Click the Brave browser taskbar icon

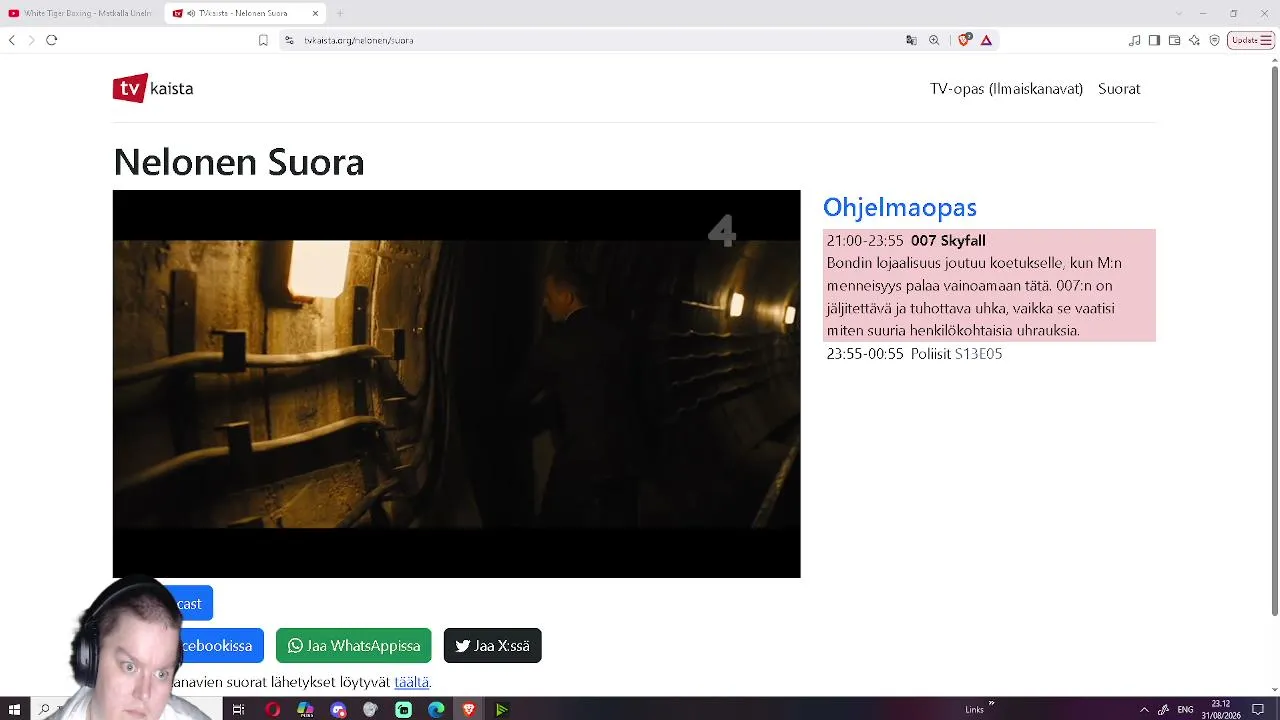point(469,710)
